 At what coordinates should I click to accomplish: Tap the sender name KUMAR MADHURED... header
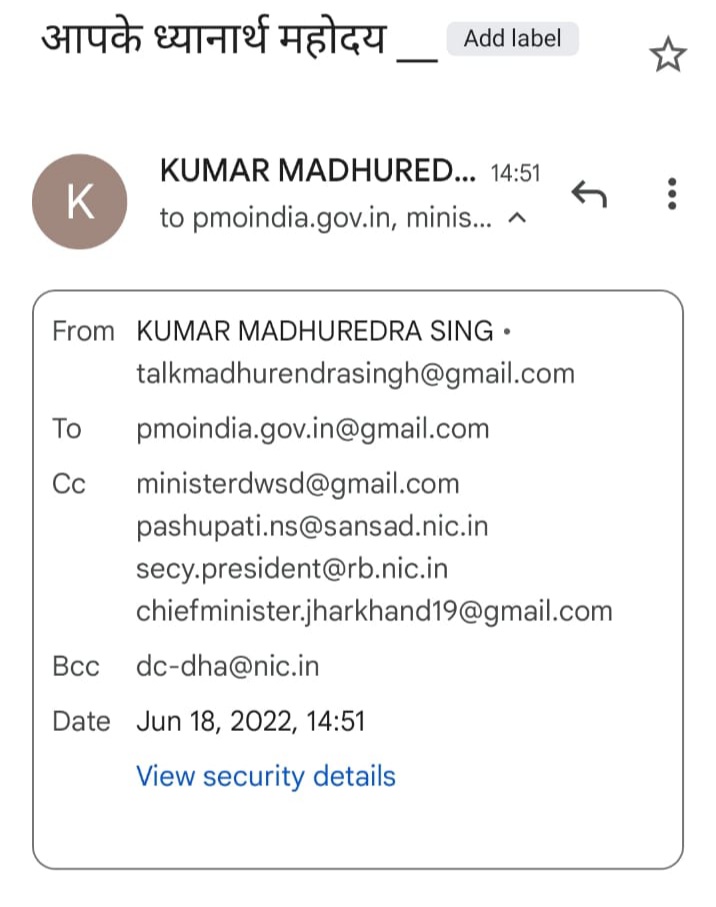pyautogui.click(x=318, y=171)
